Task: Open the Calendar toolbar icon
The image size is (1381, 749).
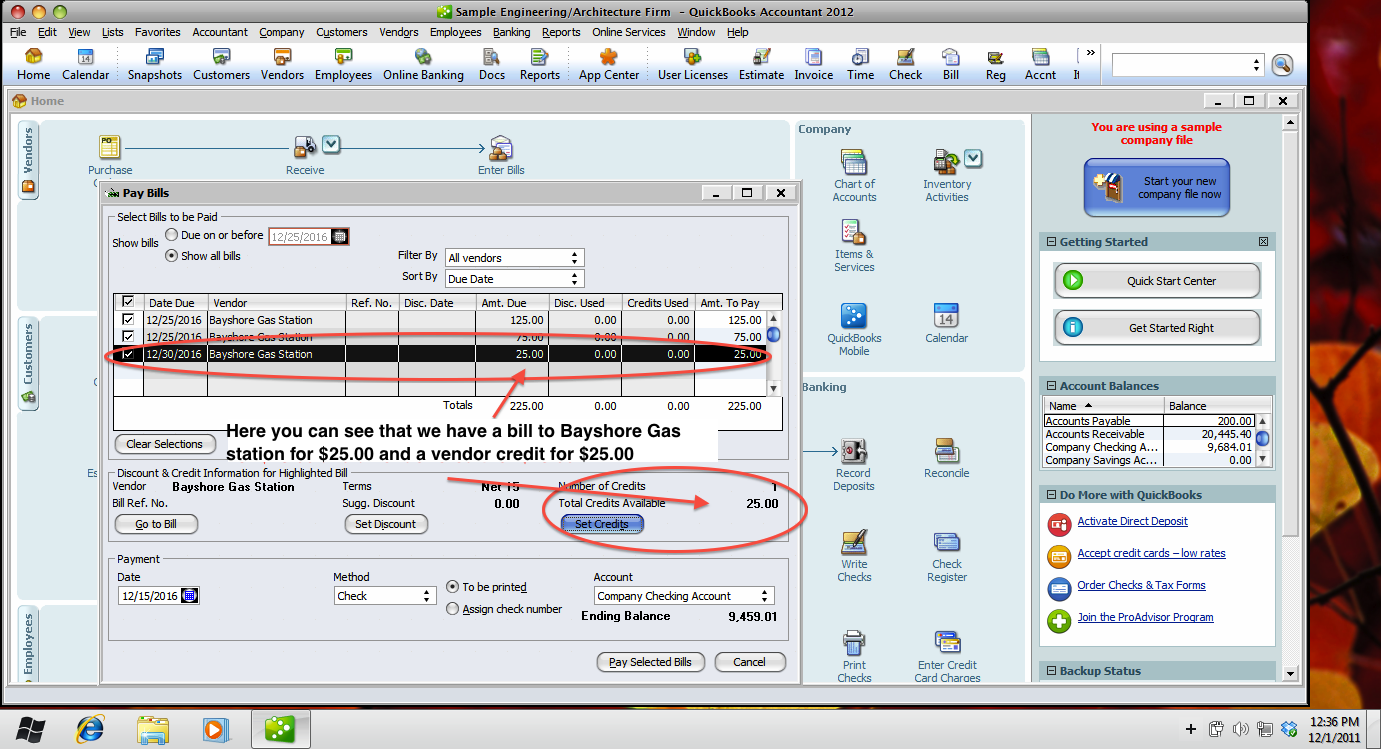Action: 86,65
